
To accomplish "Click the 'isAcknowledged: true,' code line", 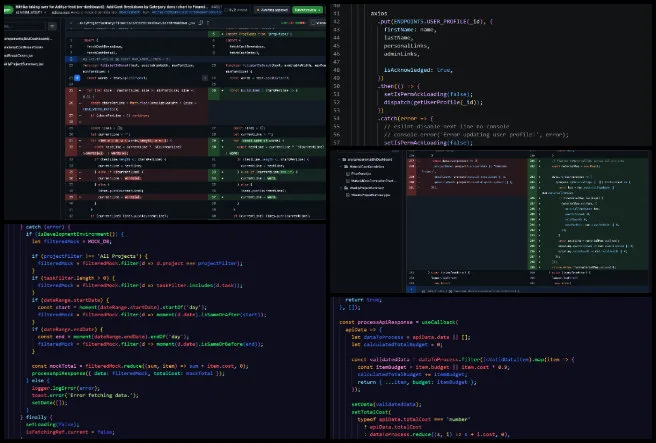I will (x=418, y=70).
